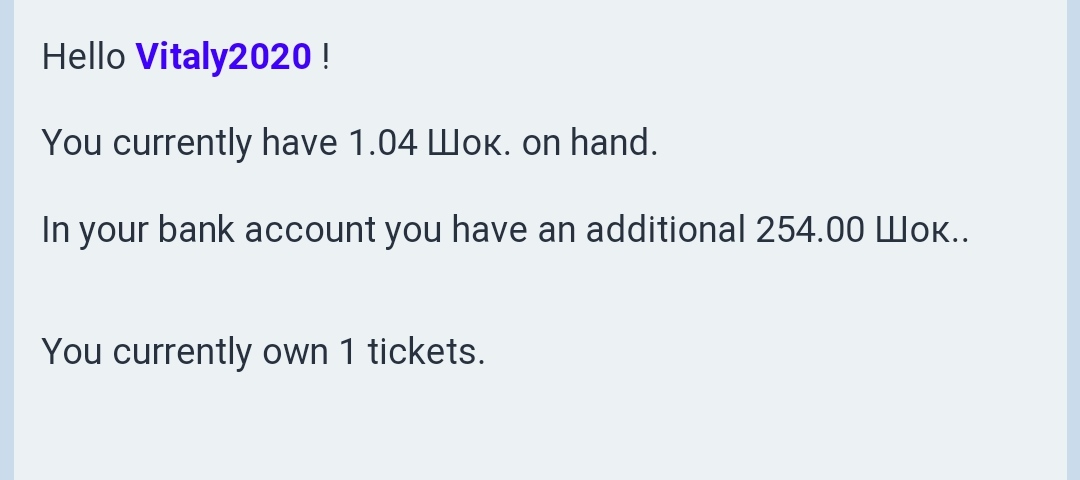Viewport: 1080px width, 480px height.
Task: Click the ticket count number 1
Action: [x=348, y=351]
